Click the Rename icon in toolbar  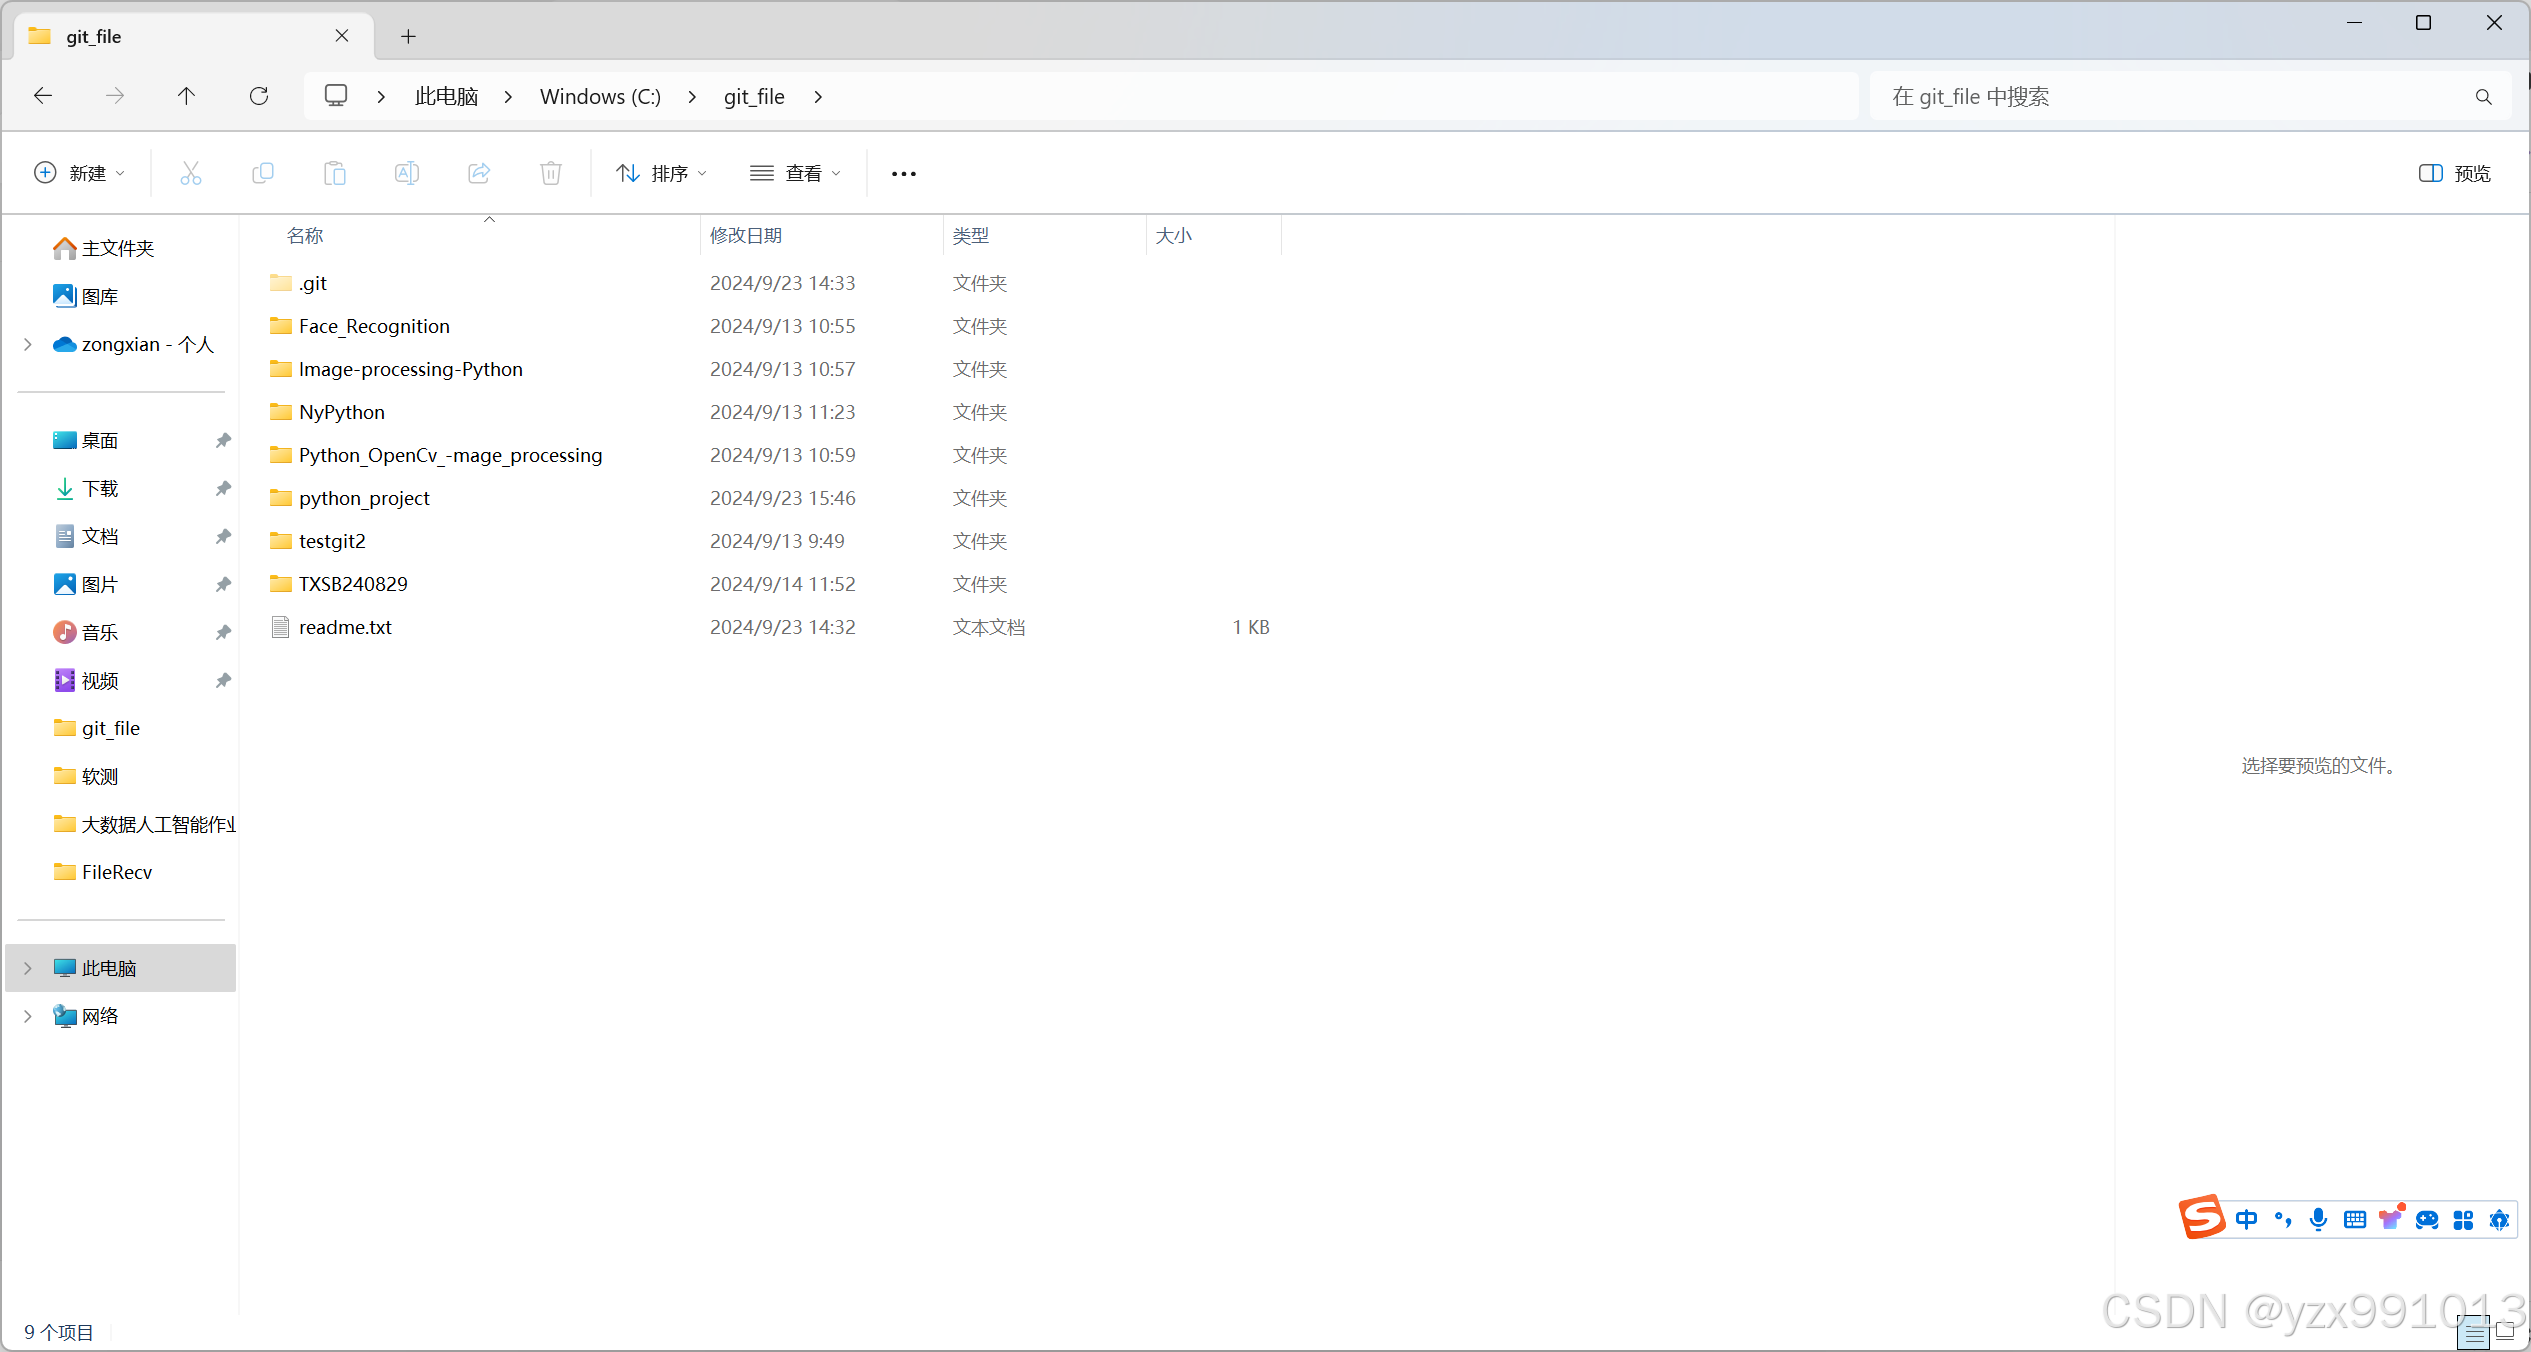click(407, 173)
